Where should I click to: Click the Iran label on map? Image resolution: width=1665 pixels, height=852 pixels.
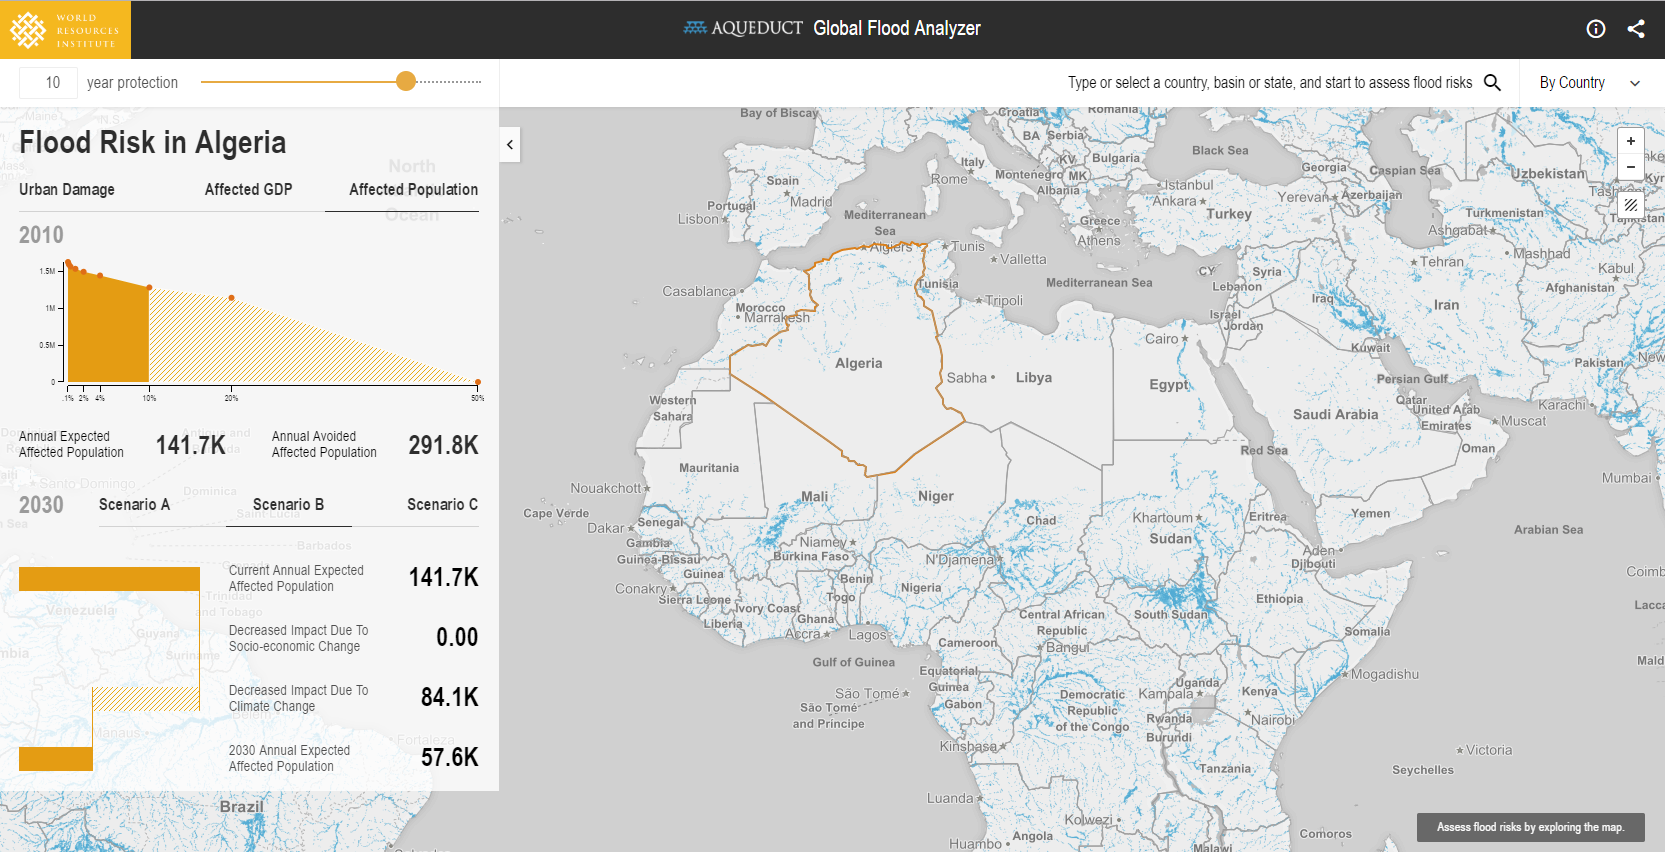[1446, 305]
